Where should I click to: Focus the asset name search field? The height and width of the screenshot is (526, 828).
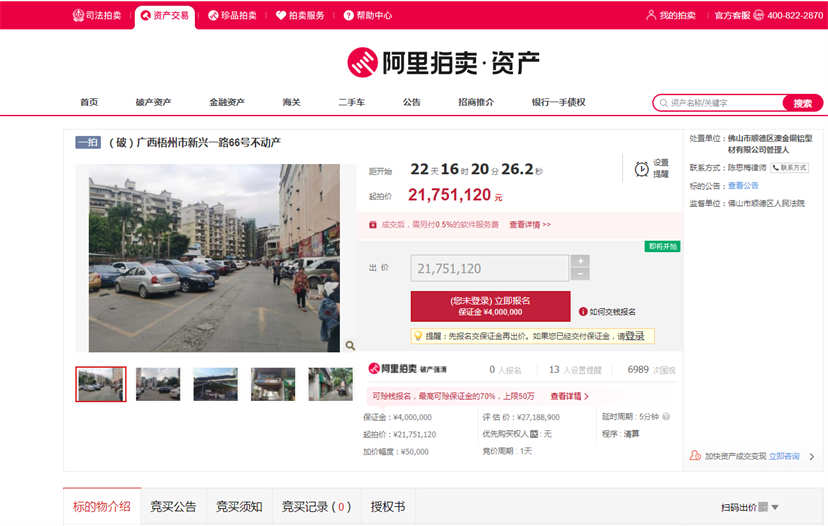coord(719,103)
